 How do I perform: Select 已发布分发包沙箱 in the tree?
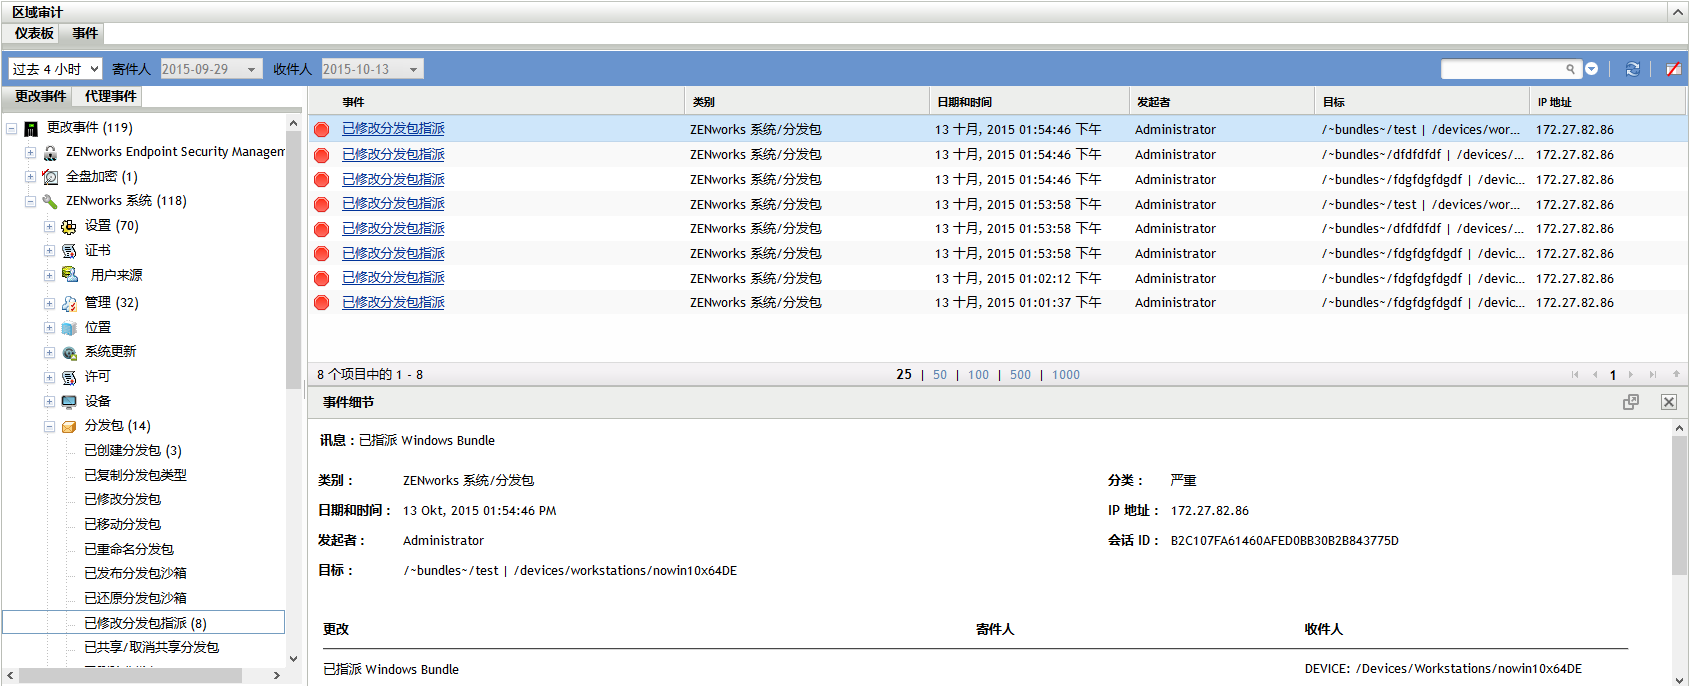135,574
